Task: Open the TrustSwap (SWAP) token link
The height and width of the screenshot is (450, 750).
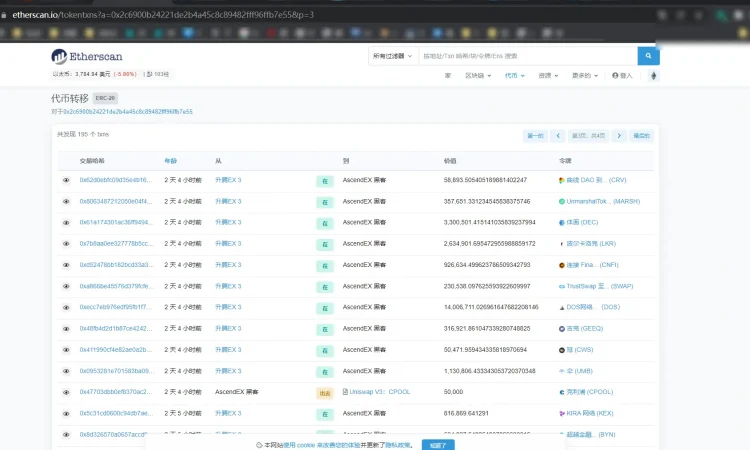Action: [600, 286]
